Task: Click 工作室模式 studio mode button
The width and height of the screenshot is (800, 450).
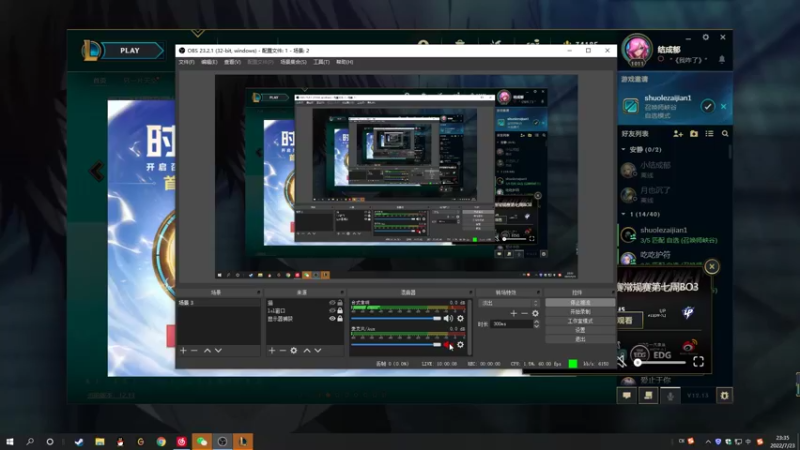Action: pyautogui.click(x=580, y=321)
